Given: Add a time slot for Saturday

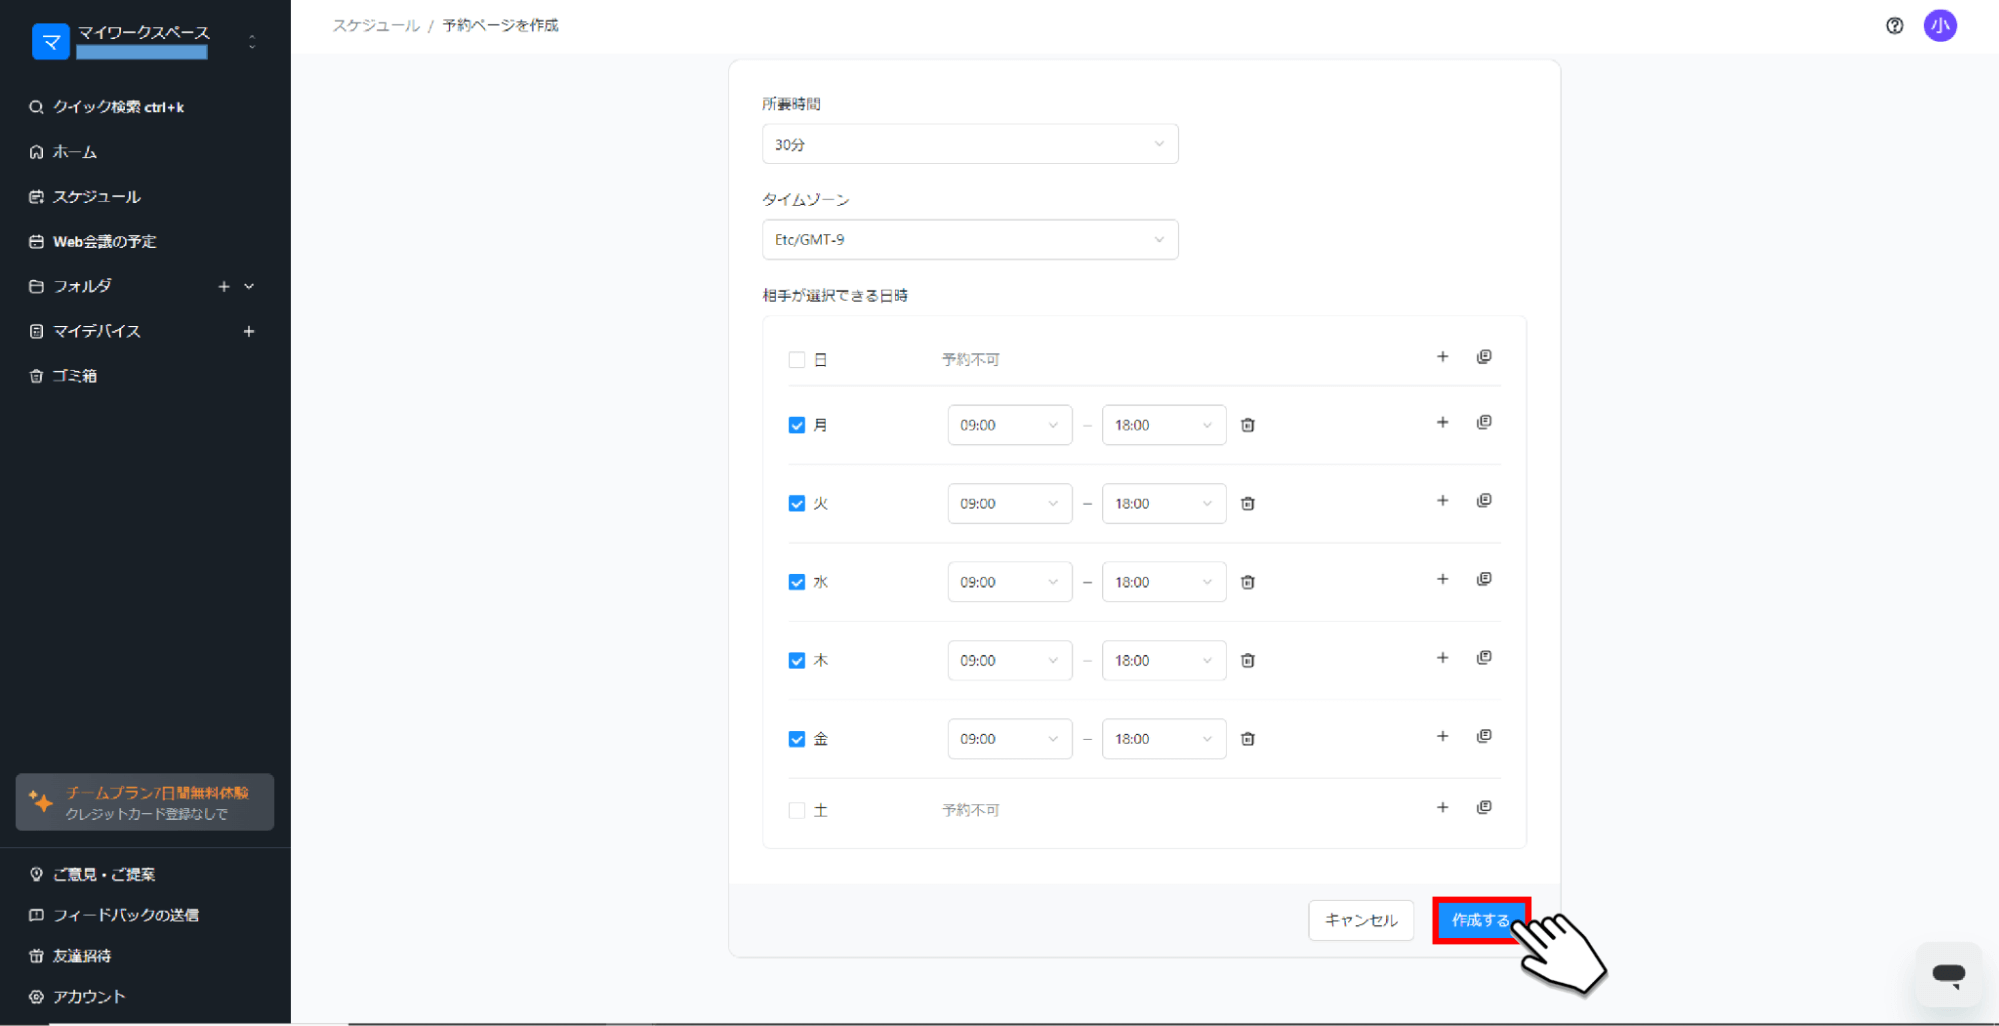Looking at the screenshot, I should tap(1442, 808).
